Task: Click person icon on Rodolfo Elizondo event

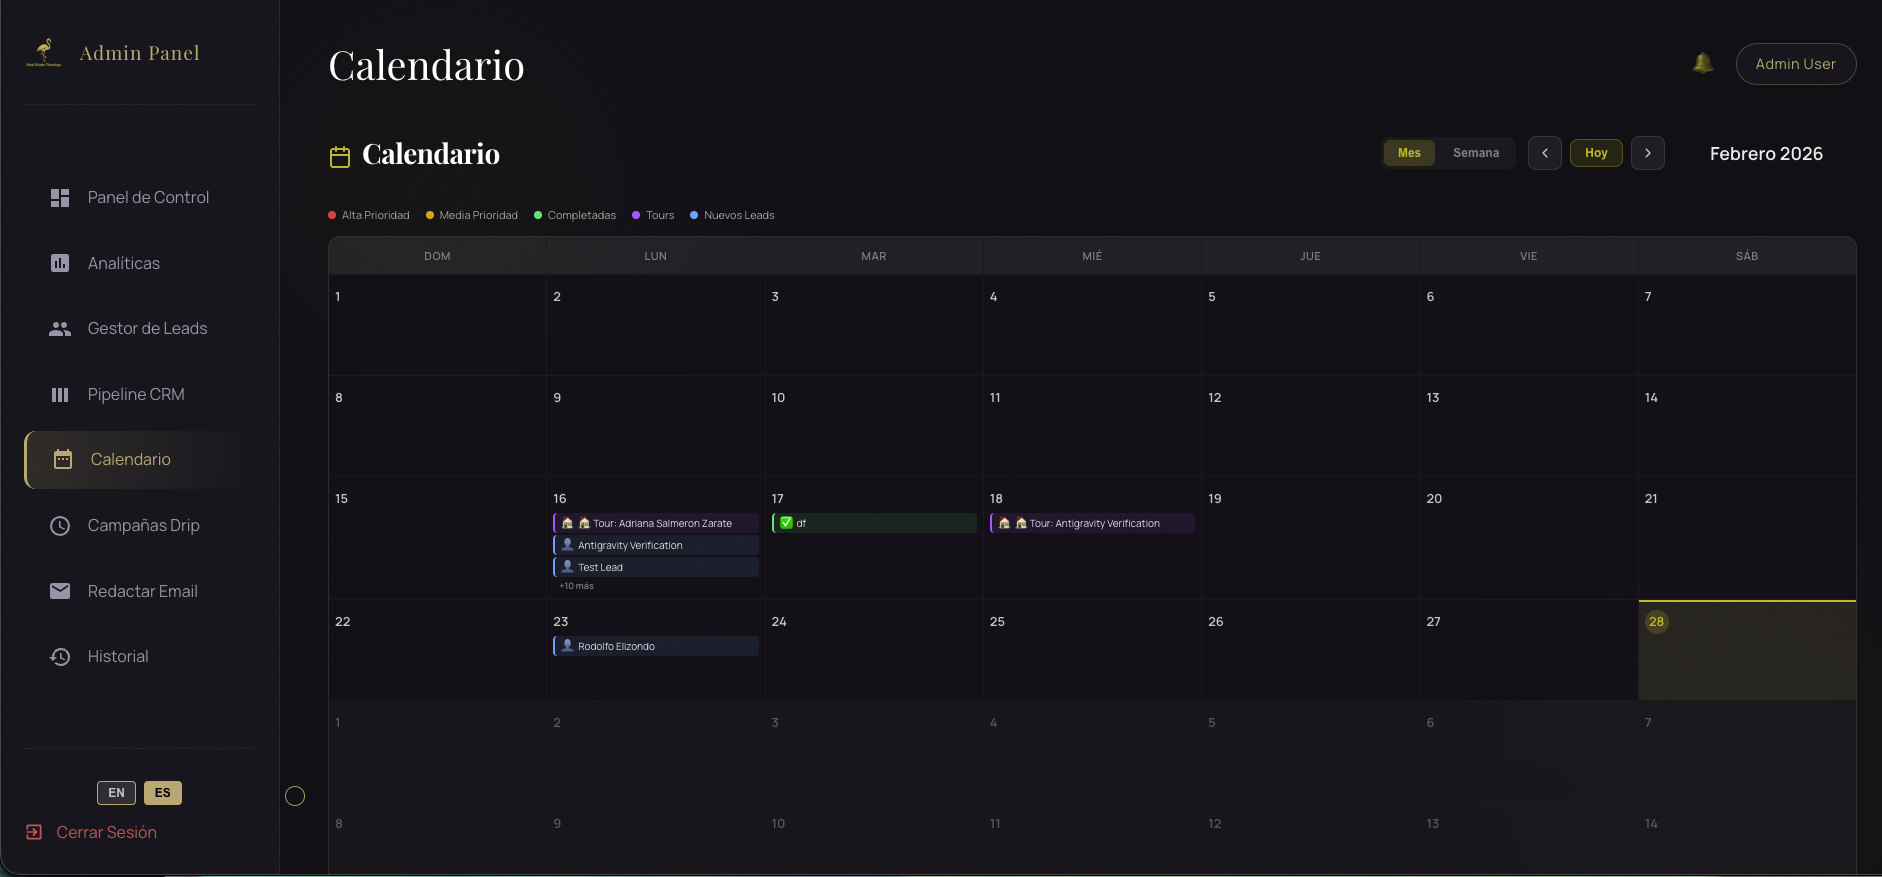Action: pos(567,646)
